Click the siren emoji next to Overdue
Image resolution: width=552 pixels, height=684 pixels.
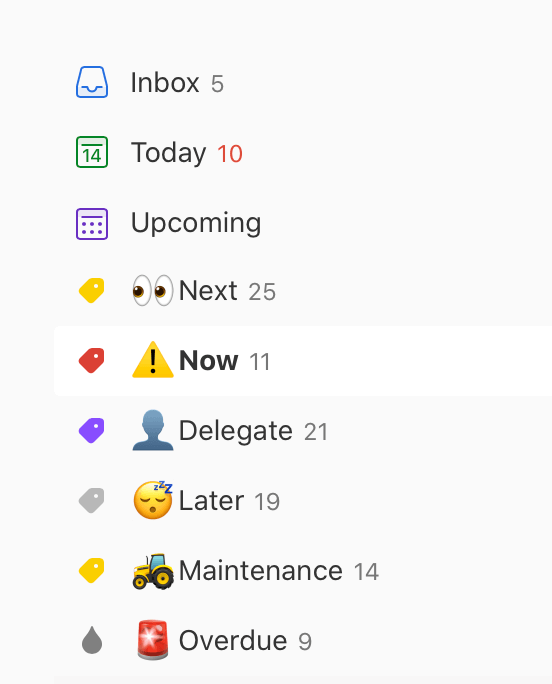point(153,640)
